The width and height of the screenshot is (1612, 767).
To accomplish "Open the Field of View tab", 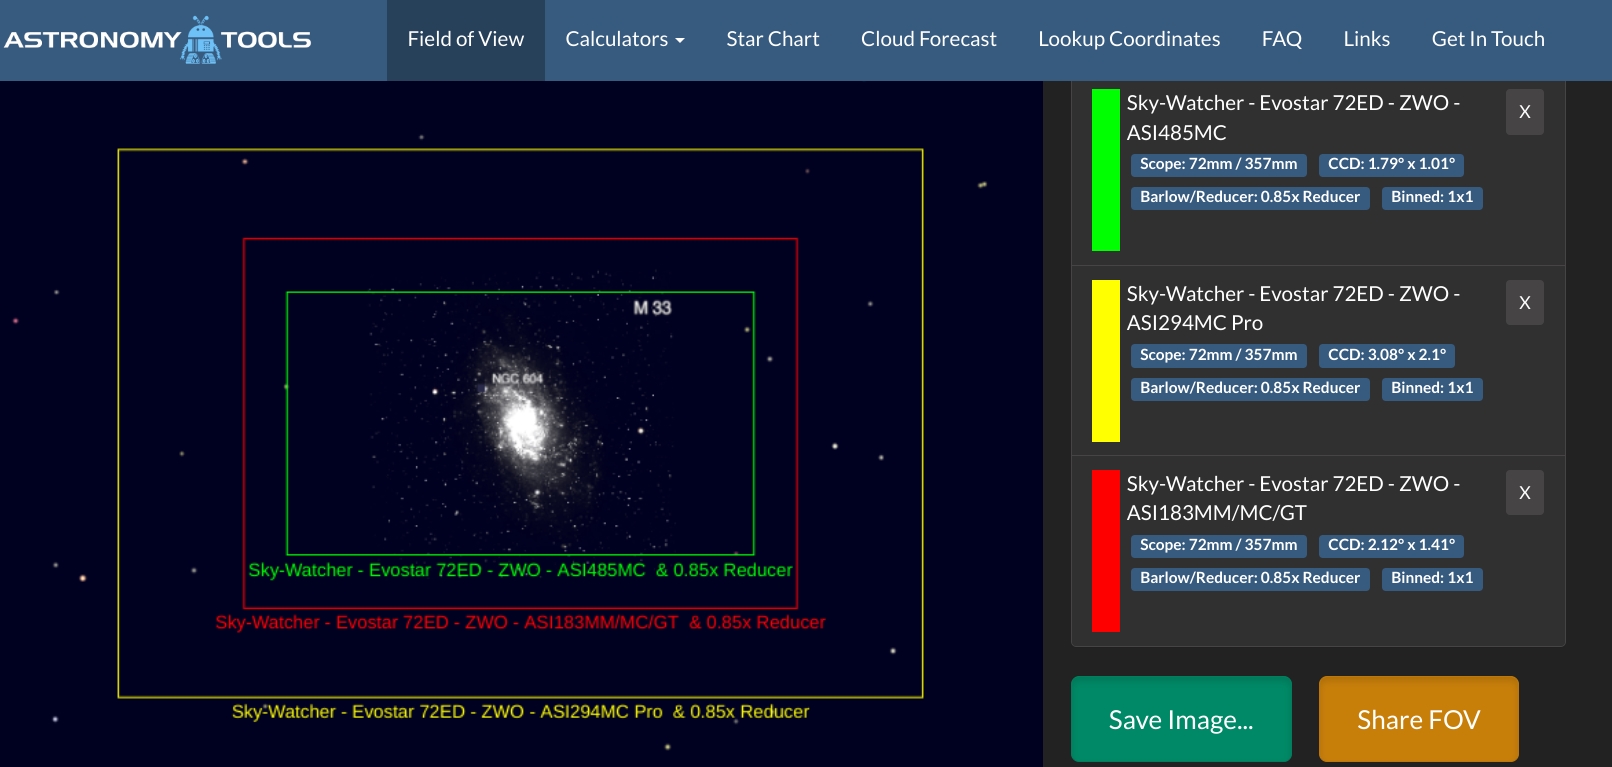I will pos(465,40).
